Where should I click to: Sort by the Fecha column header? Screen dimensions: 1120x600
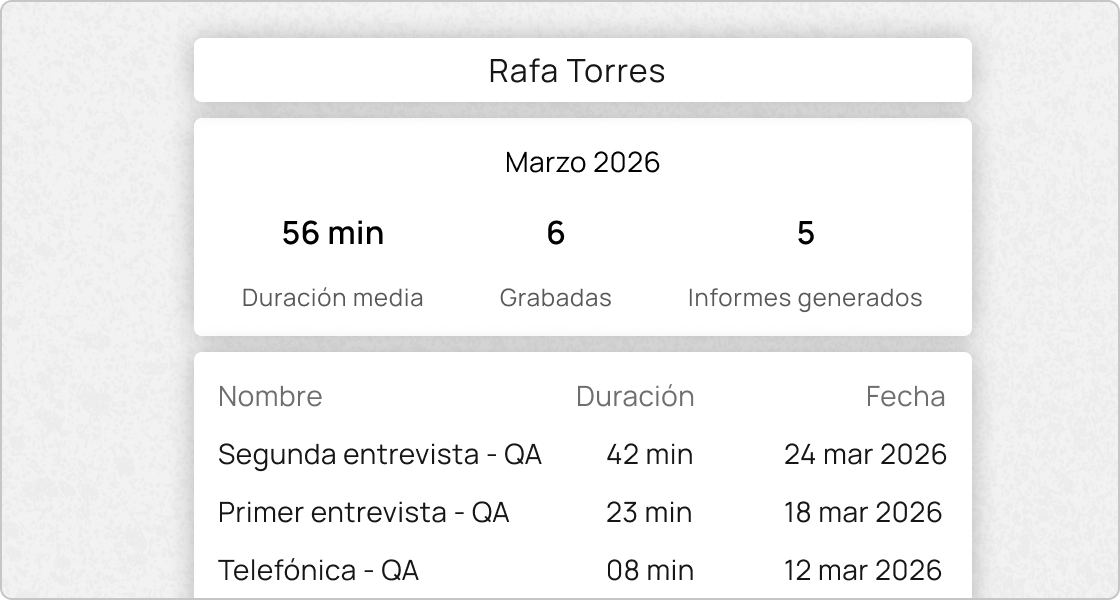pyautogui.click(x=905, y=396)
